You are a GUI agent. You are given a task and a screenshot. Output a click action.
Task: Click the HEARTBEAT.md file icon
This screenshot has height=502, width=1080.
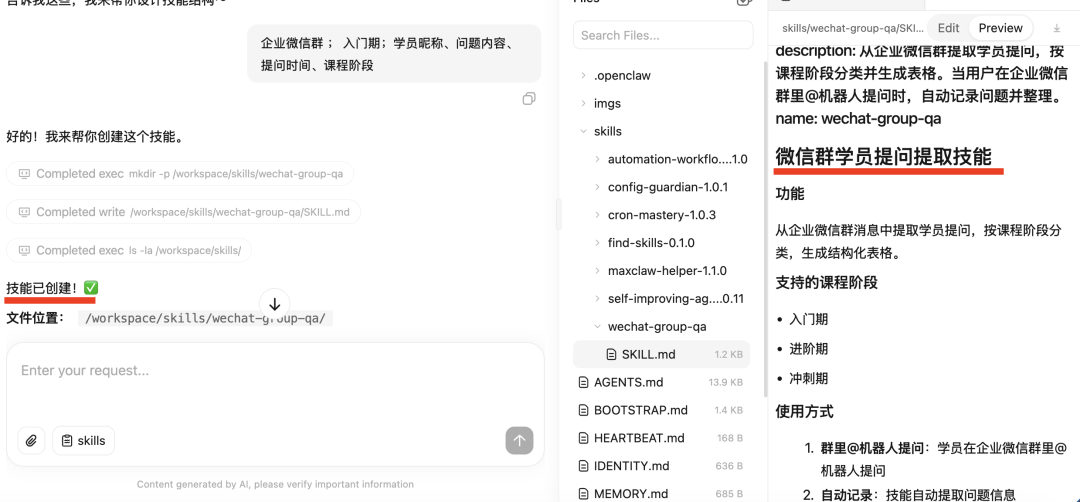(583, 438)
